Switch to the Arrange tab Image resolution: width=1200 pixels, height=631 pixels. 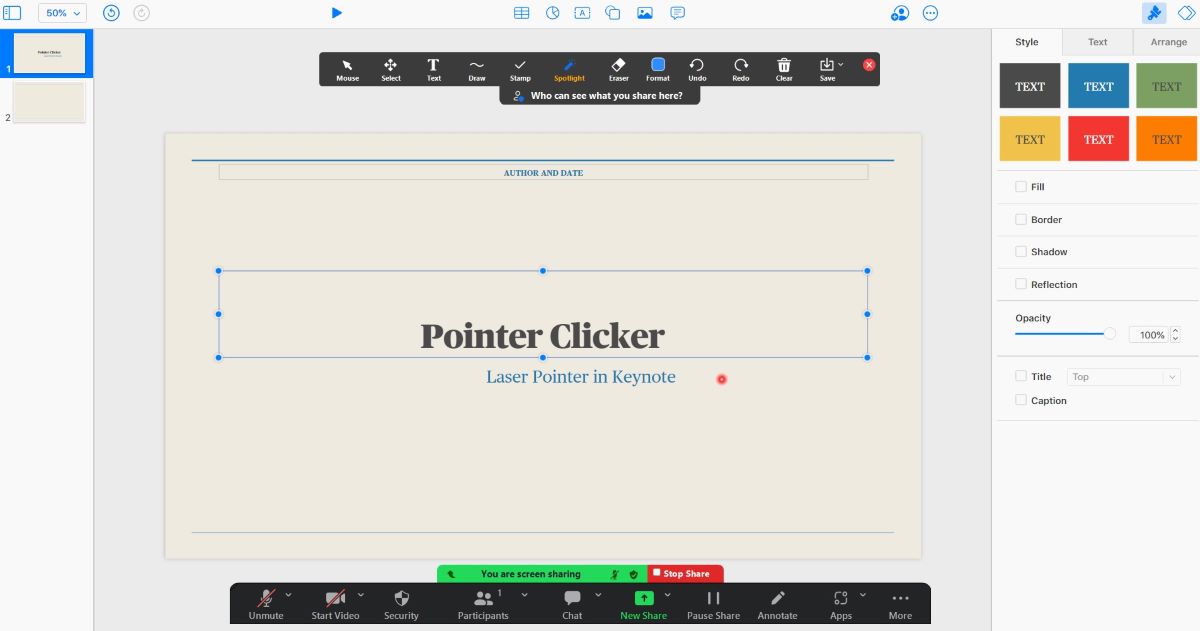click(x=1167, y=42)
